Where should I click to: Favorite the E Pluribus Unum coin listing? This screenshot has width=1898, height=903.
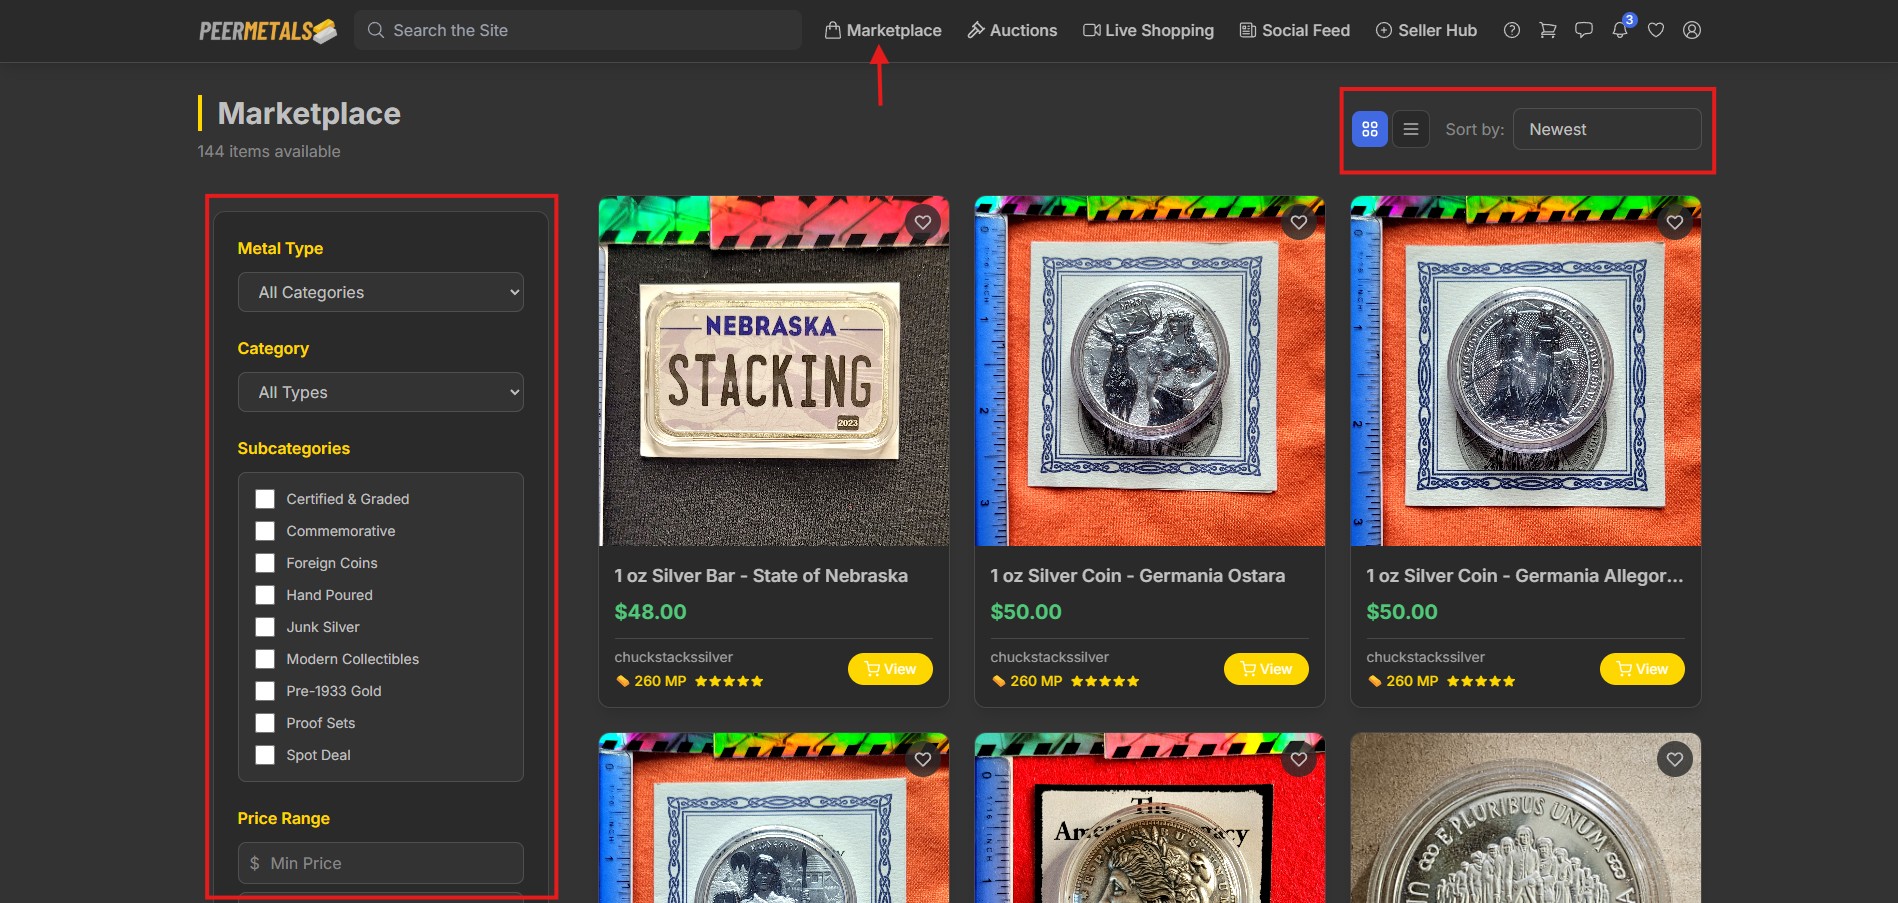[x=1675, y=760]
